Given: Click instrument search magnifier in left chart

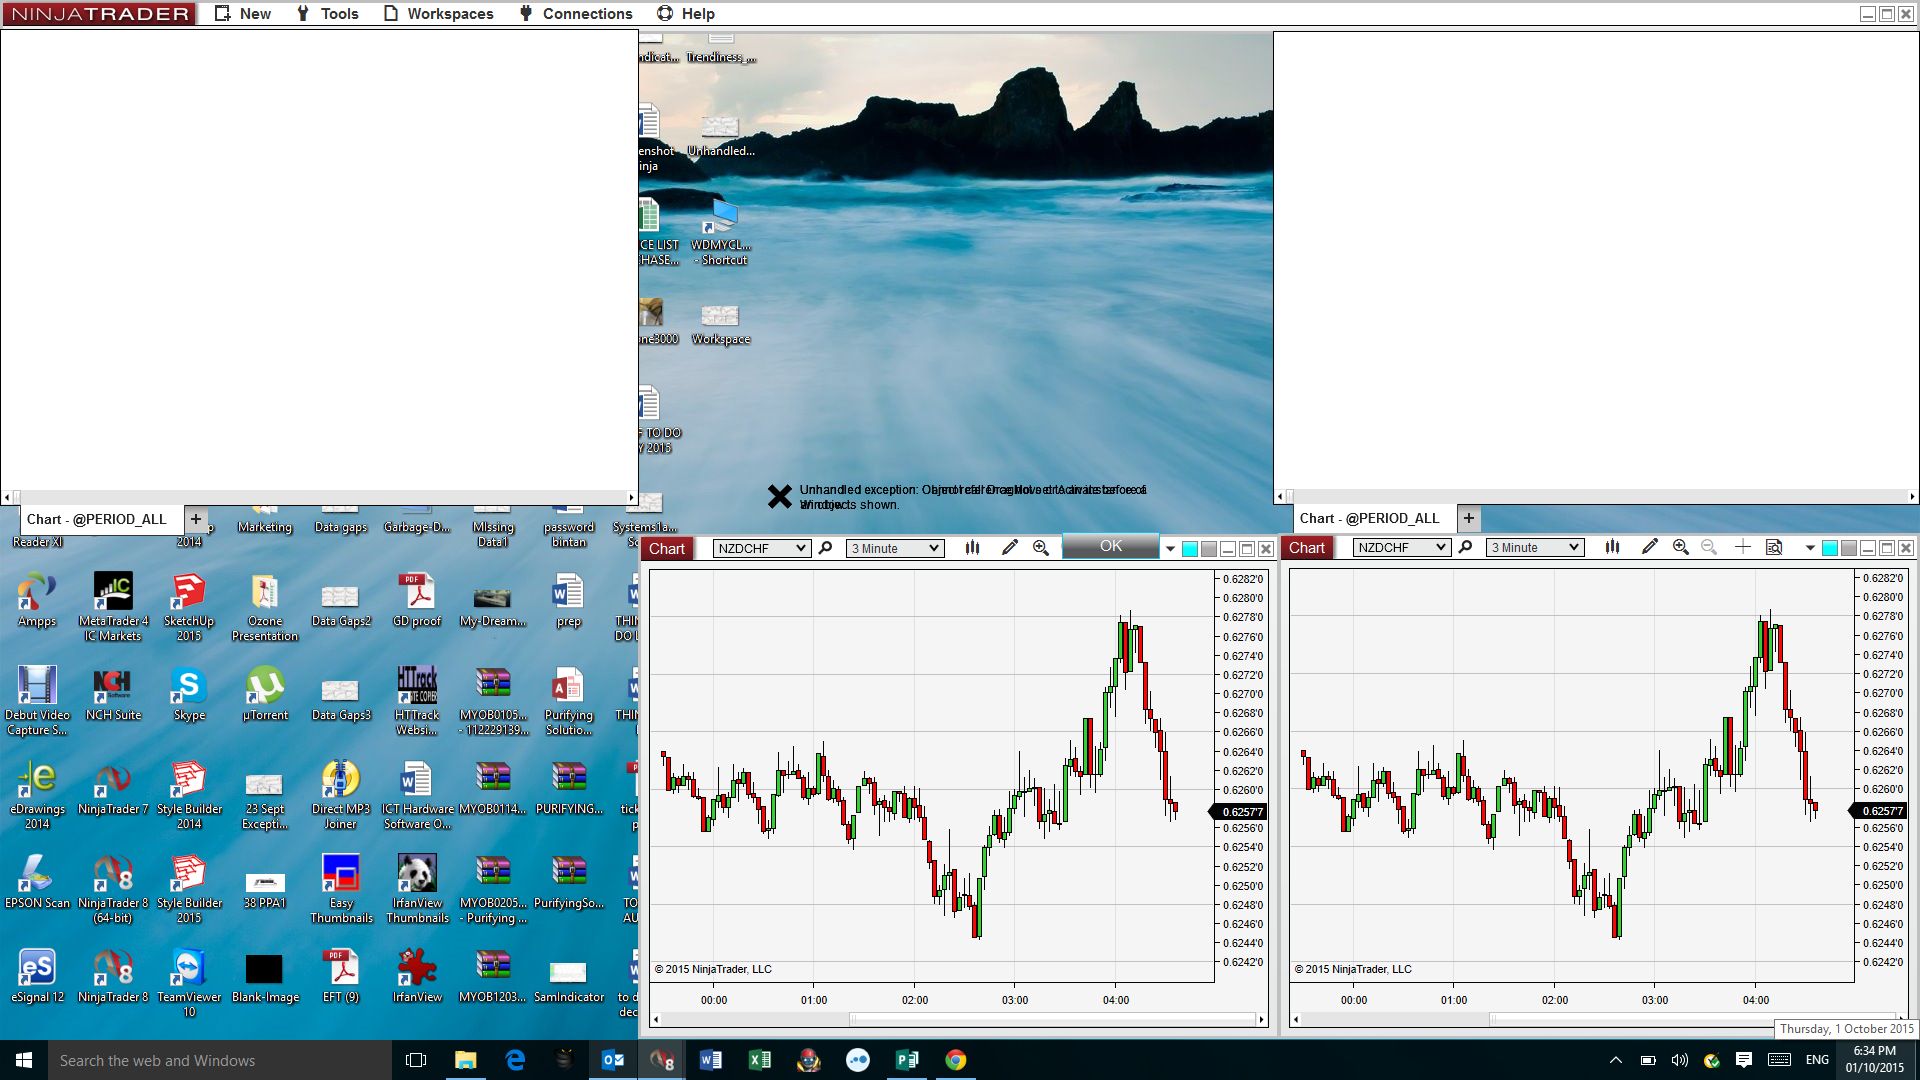Looking at the screenshot, I should [826, 548].
